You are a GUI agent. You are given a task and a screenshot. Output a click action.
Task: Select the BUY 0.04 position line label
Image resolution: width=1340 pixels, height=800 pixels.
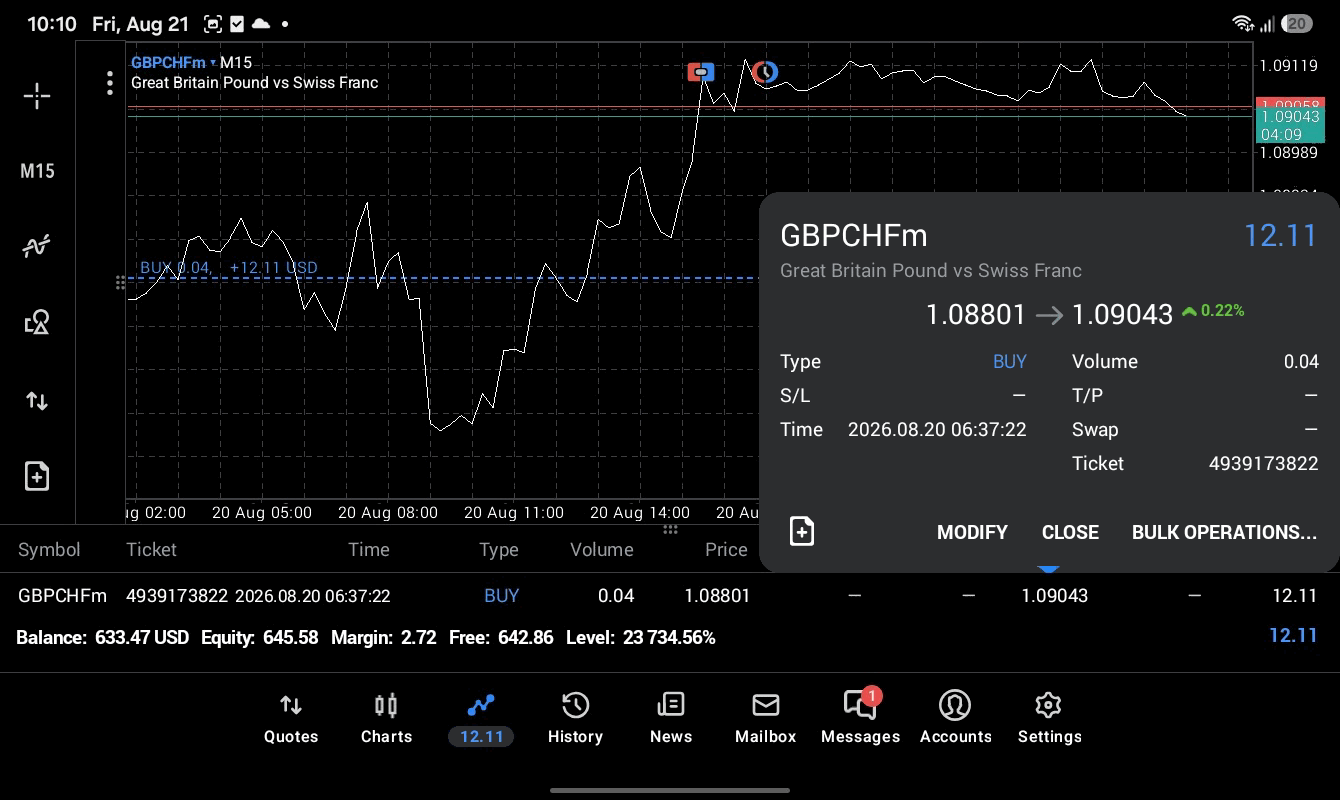(229, 267)
